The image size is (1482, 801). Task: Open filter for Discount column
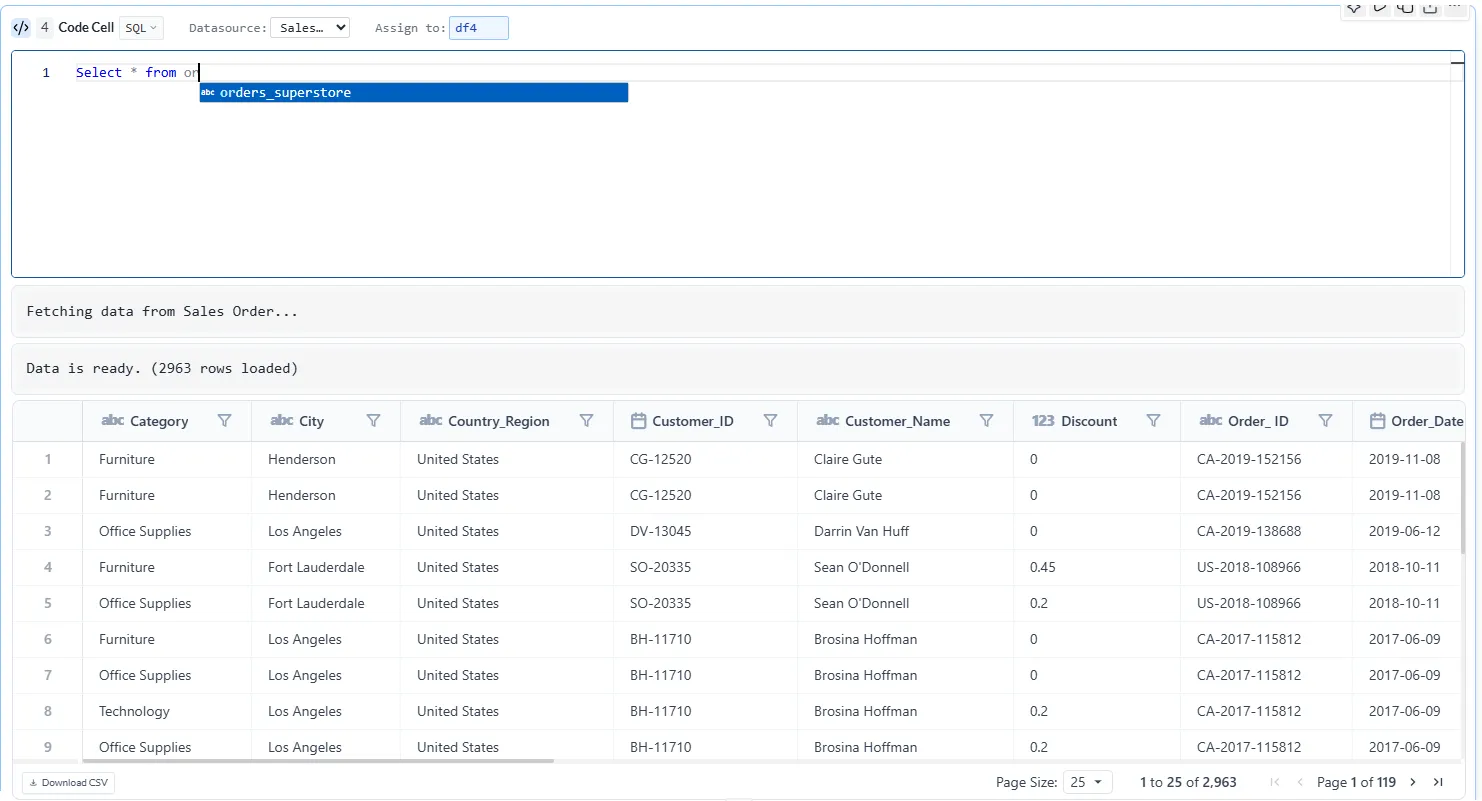[x=1153, y=421]
